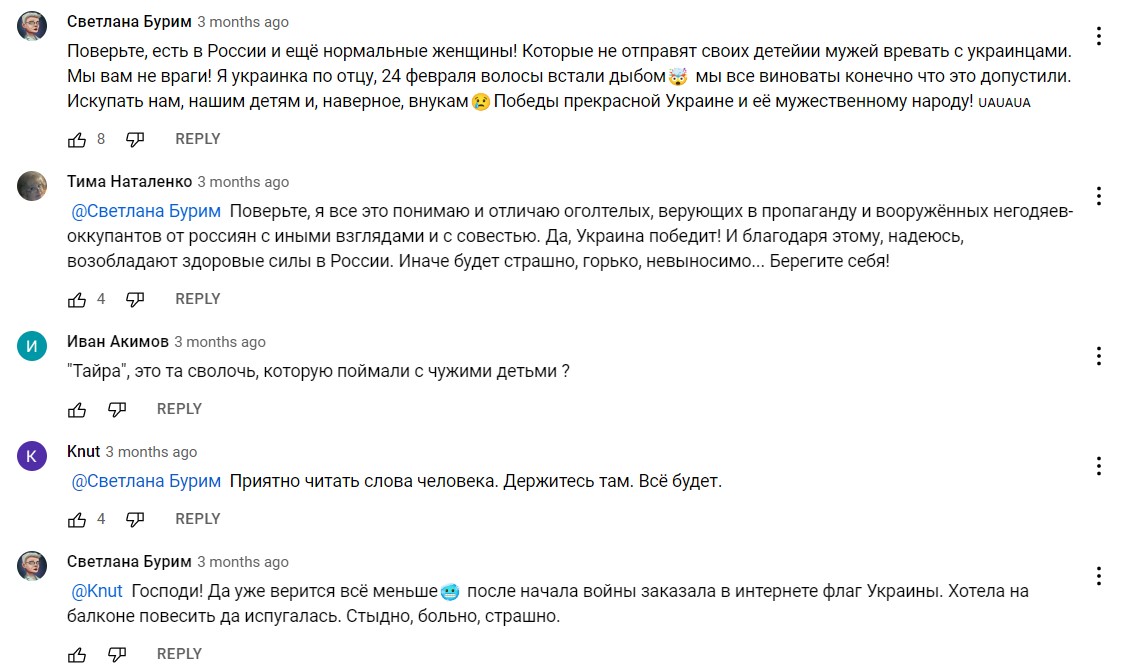Dislike Иван Акимов's comment
This screenshot has width=1127, height=670.
[x=116, y=410]
